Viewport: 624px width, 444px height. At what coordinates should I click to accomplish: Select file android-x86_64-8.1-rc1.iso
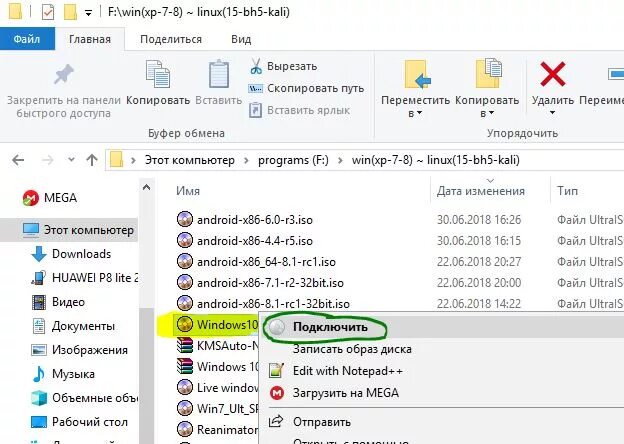[266, 262]
